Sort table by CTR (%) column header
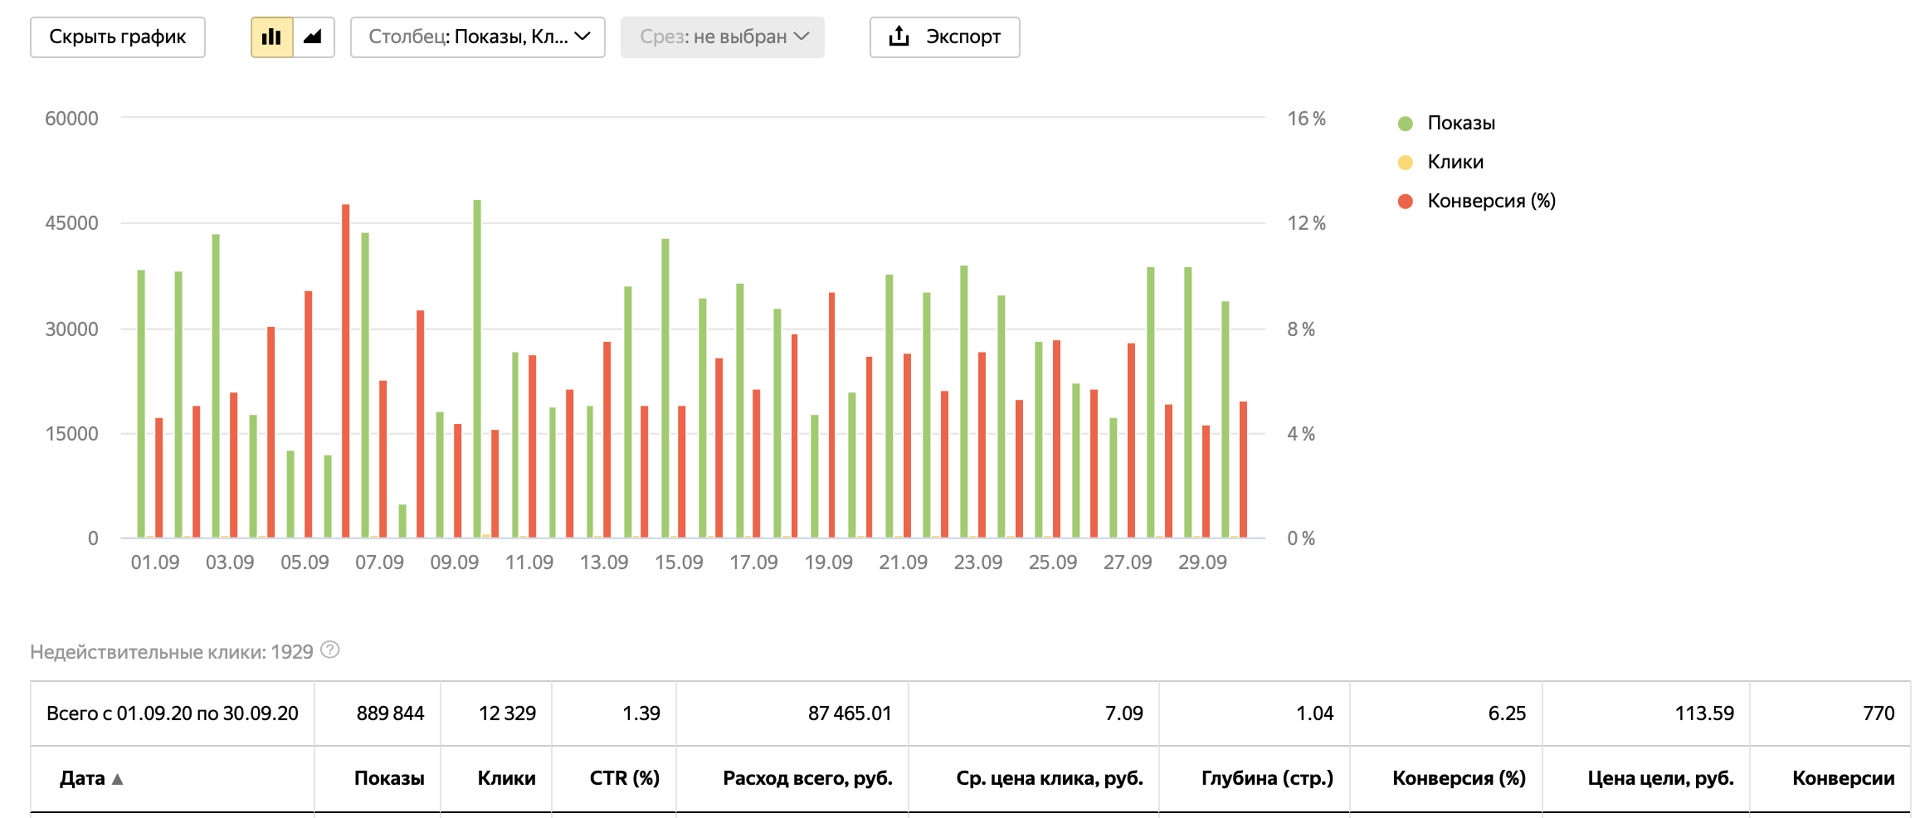Image resolution: width=1920 pixels, height=818 pixels. (x=624, y=778)
